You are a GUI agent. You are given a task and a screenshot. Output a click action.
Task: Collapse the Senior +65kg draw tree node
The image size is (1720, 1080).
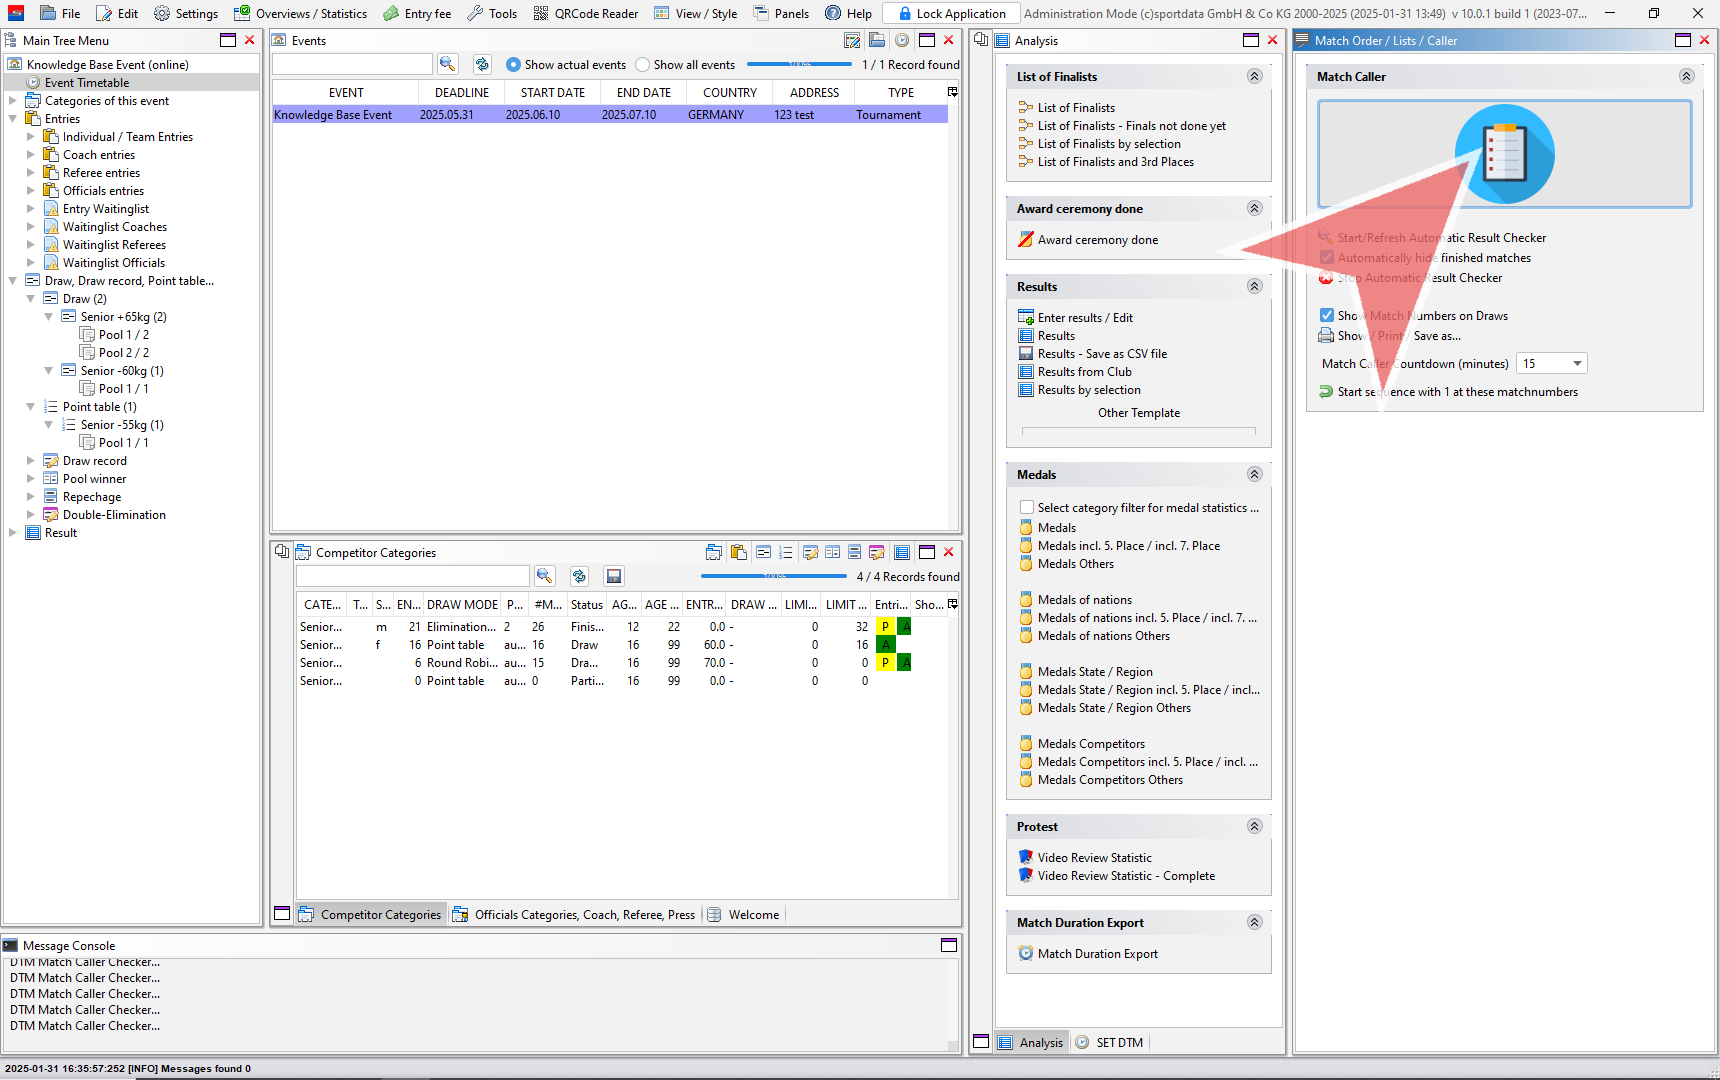pyautogui.click(x=48, y=317)
